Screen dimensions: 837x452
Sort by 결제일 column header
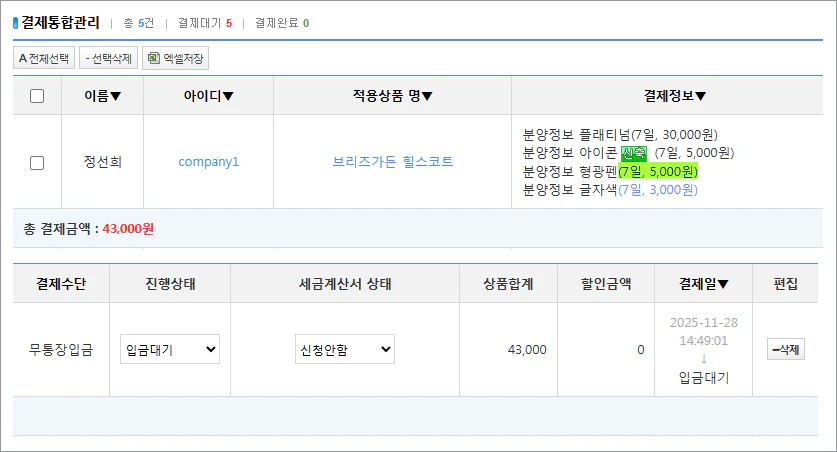click(x=703, y=284)
